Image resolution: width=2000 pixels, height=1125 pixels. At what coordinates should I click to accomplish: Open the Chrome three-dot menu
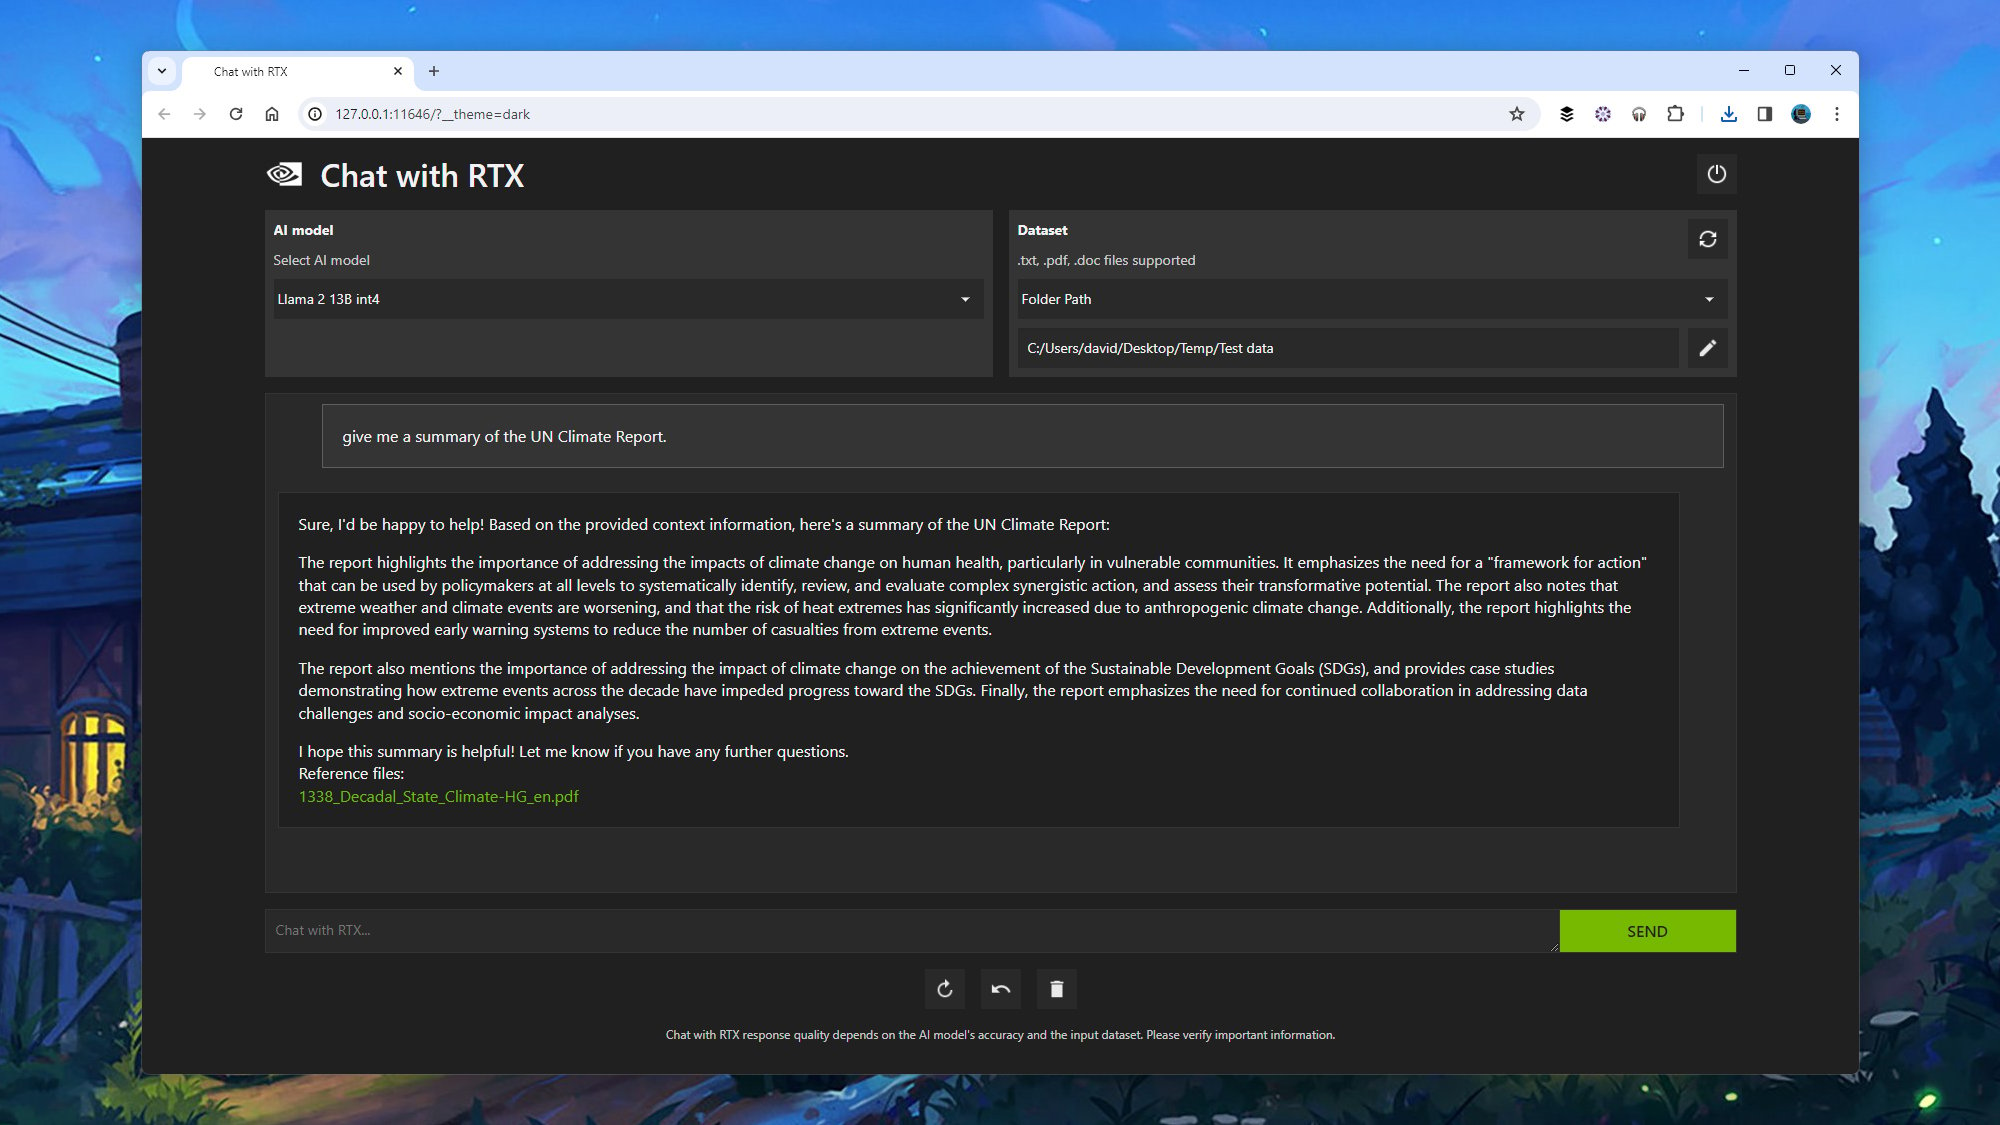1836,114
